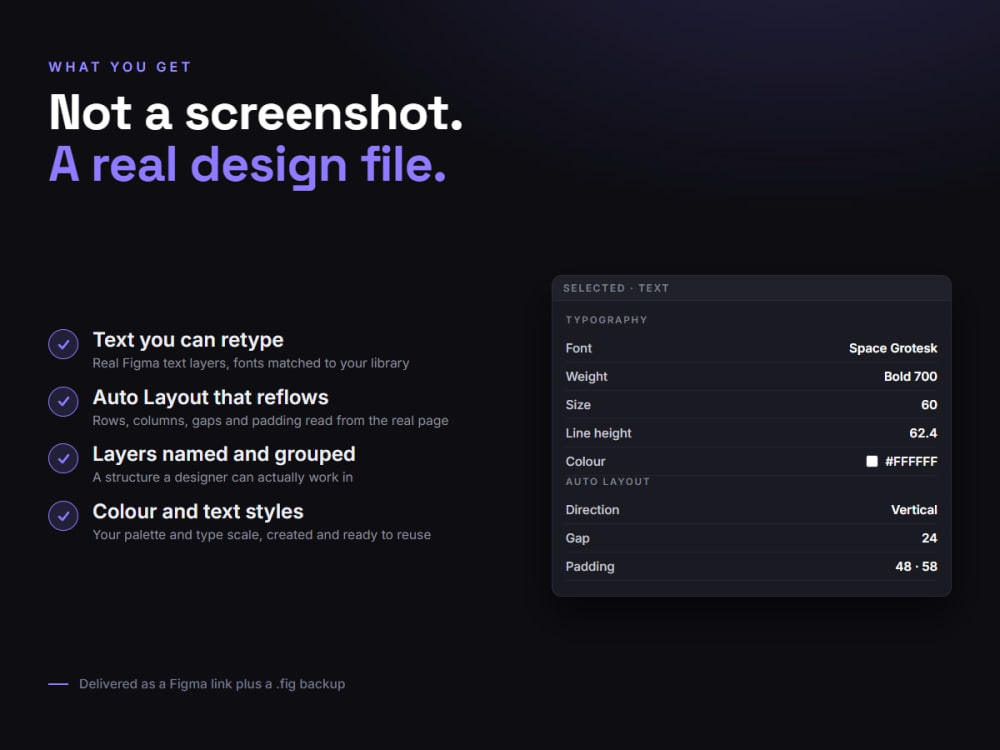Click the 'Not a screenshot.' heading line

(x=256, y=113)
